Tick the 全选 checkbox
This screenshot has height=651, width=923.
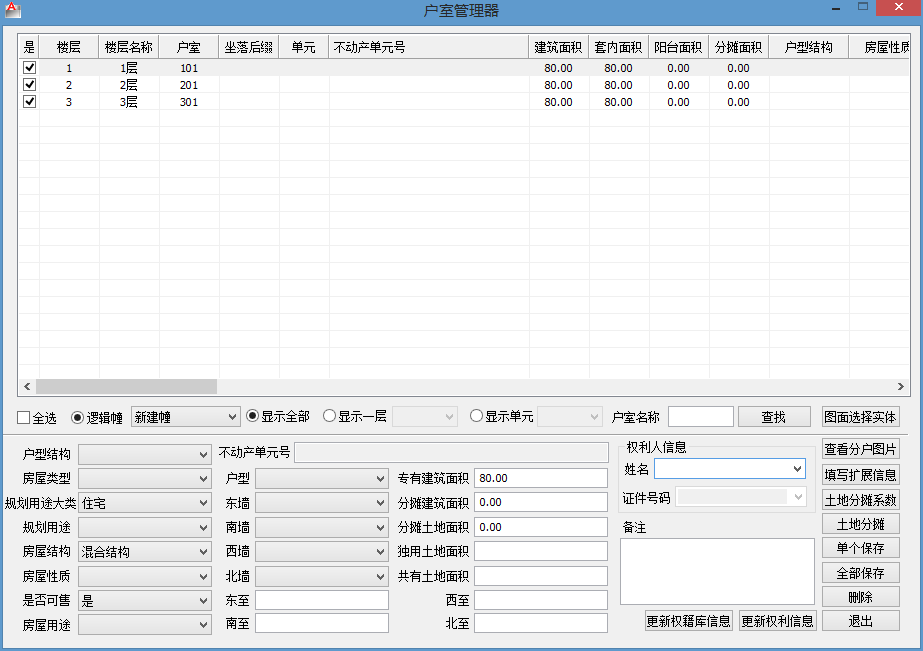24,418
